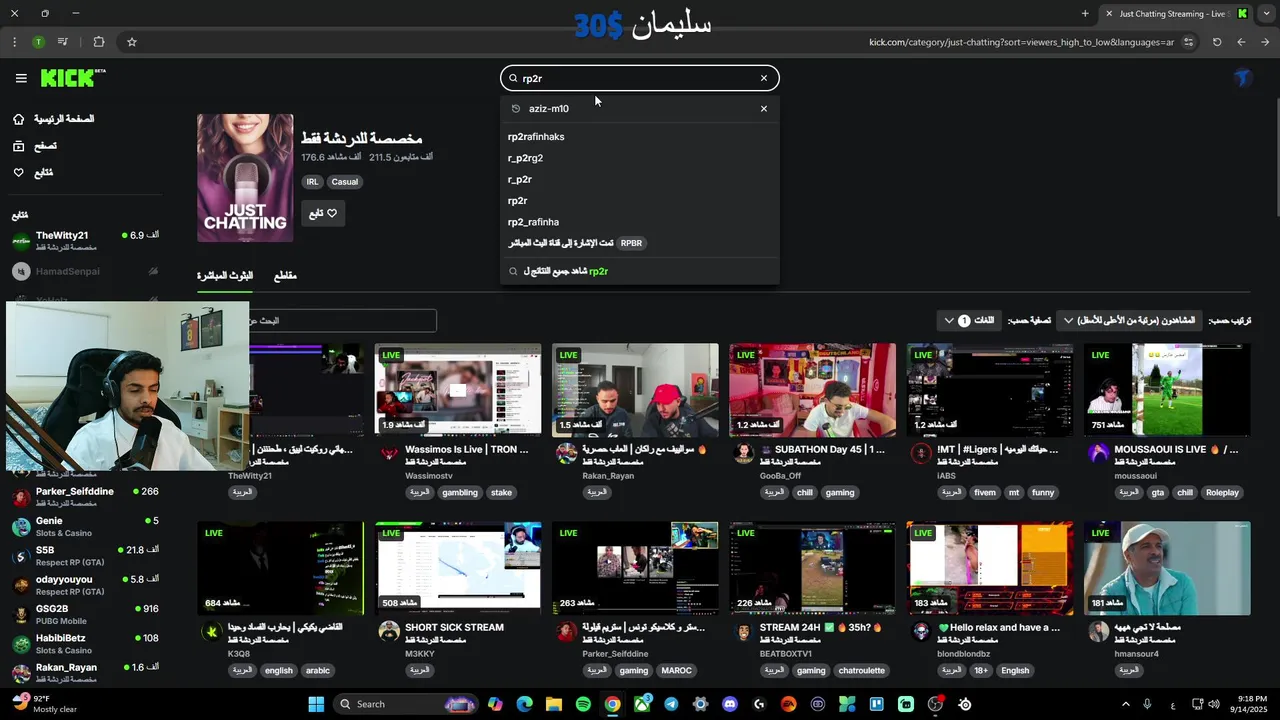Image resolution: width=1280 pixels, height=720 pixels.
Task: View all results for rp2r
Action: coord(640,271)
